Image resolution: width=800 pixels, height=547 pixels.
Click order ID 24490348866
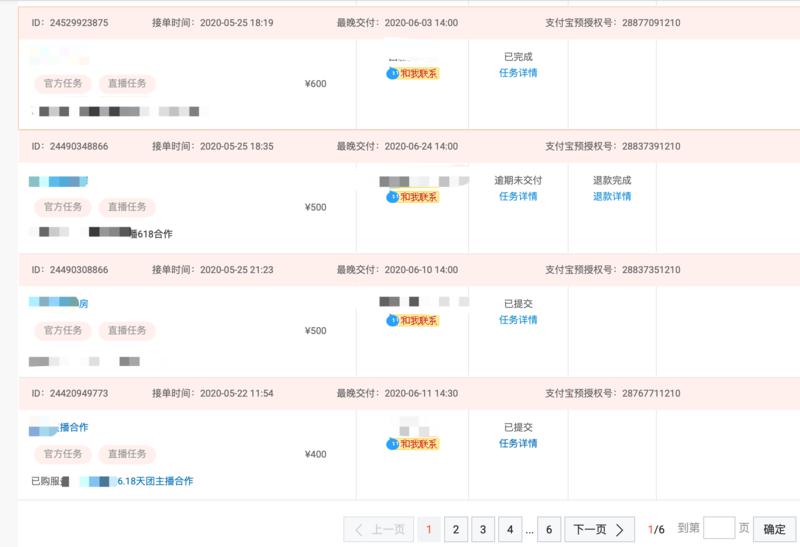pos(70,146)
